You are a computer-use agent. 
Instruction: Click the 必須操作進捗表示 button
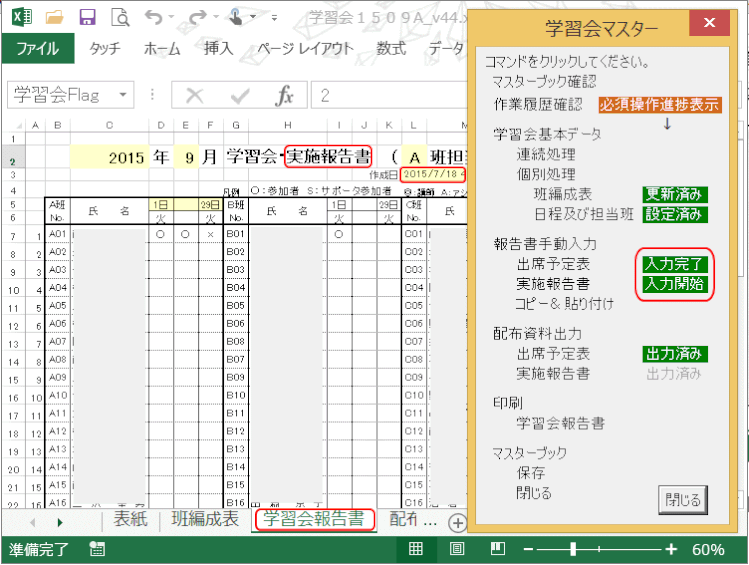tap(660, 105)
